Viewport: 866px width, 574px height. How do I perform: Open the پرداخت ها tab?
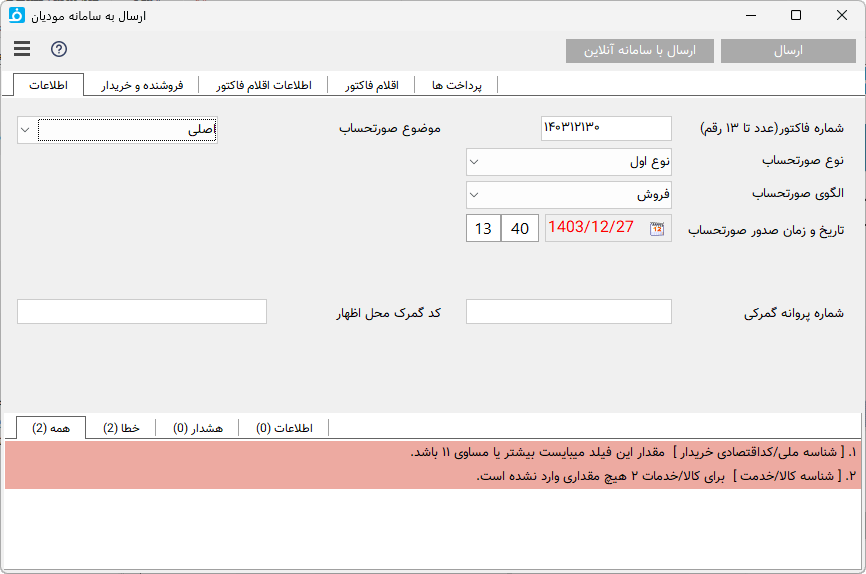point(457,86)
